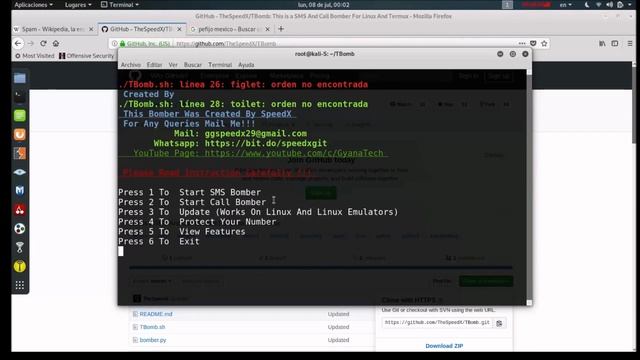This screenshot has height=360, width=640.
Task: Click the workspace indicator in top bar
Action: coord(507,5)
